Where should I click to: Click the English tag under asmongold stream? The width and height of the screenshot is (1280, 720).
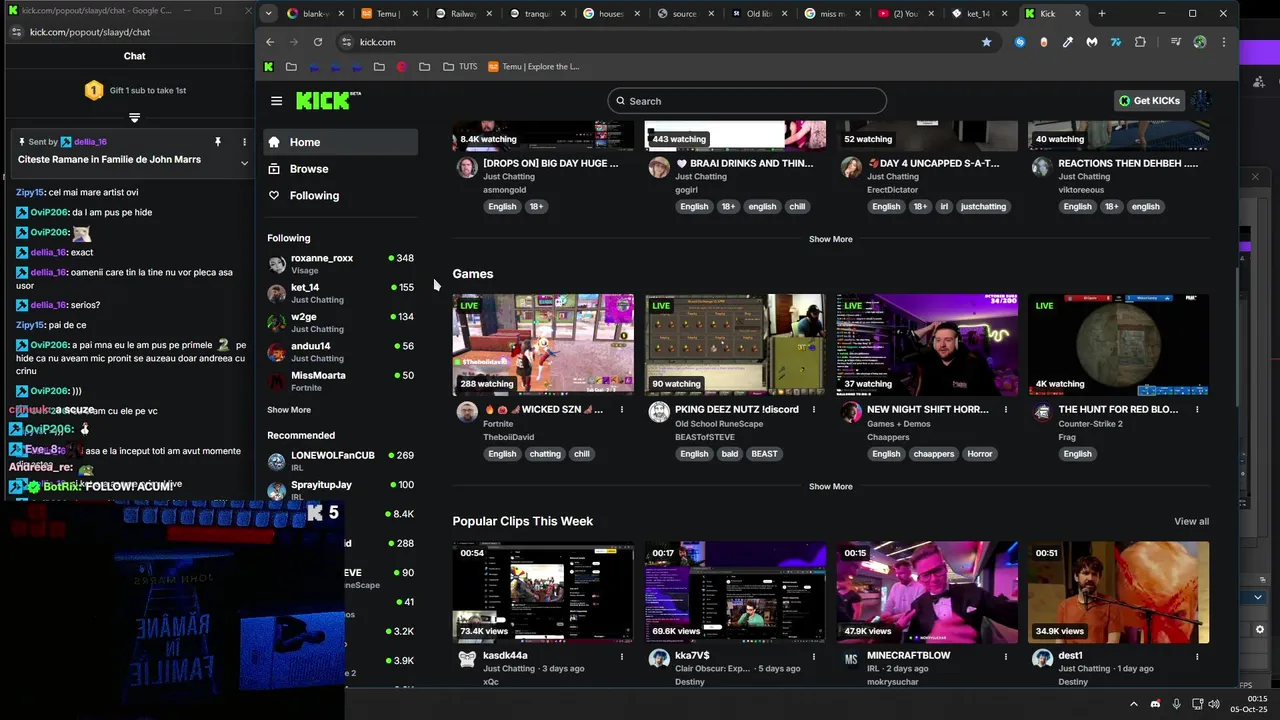[502, 207]
